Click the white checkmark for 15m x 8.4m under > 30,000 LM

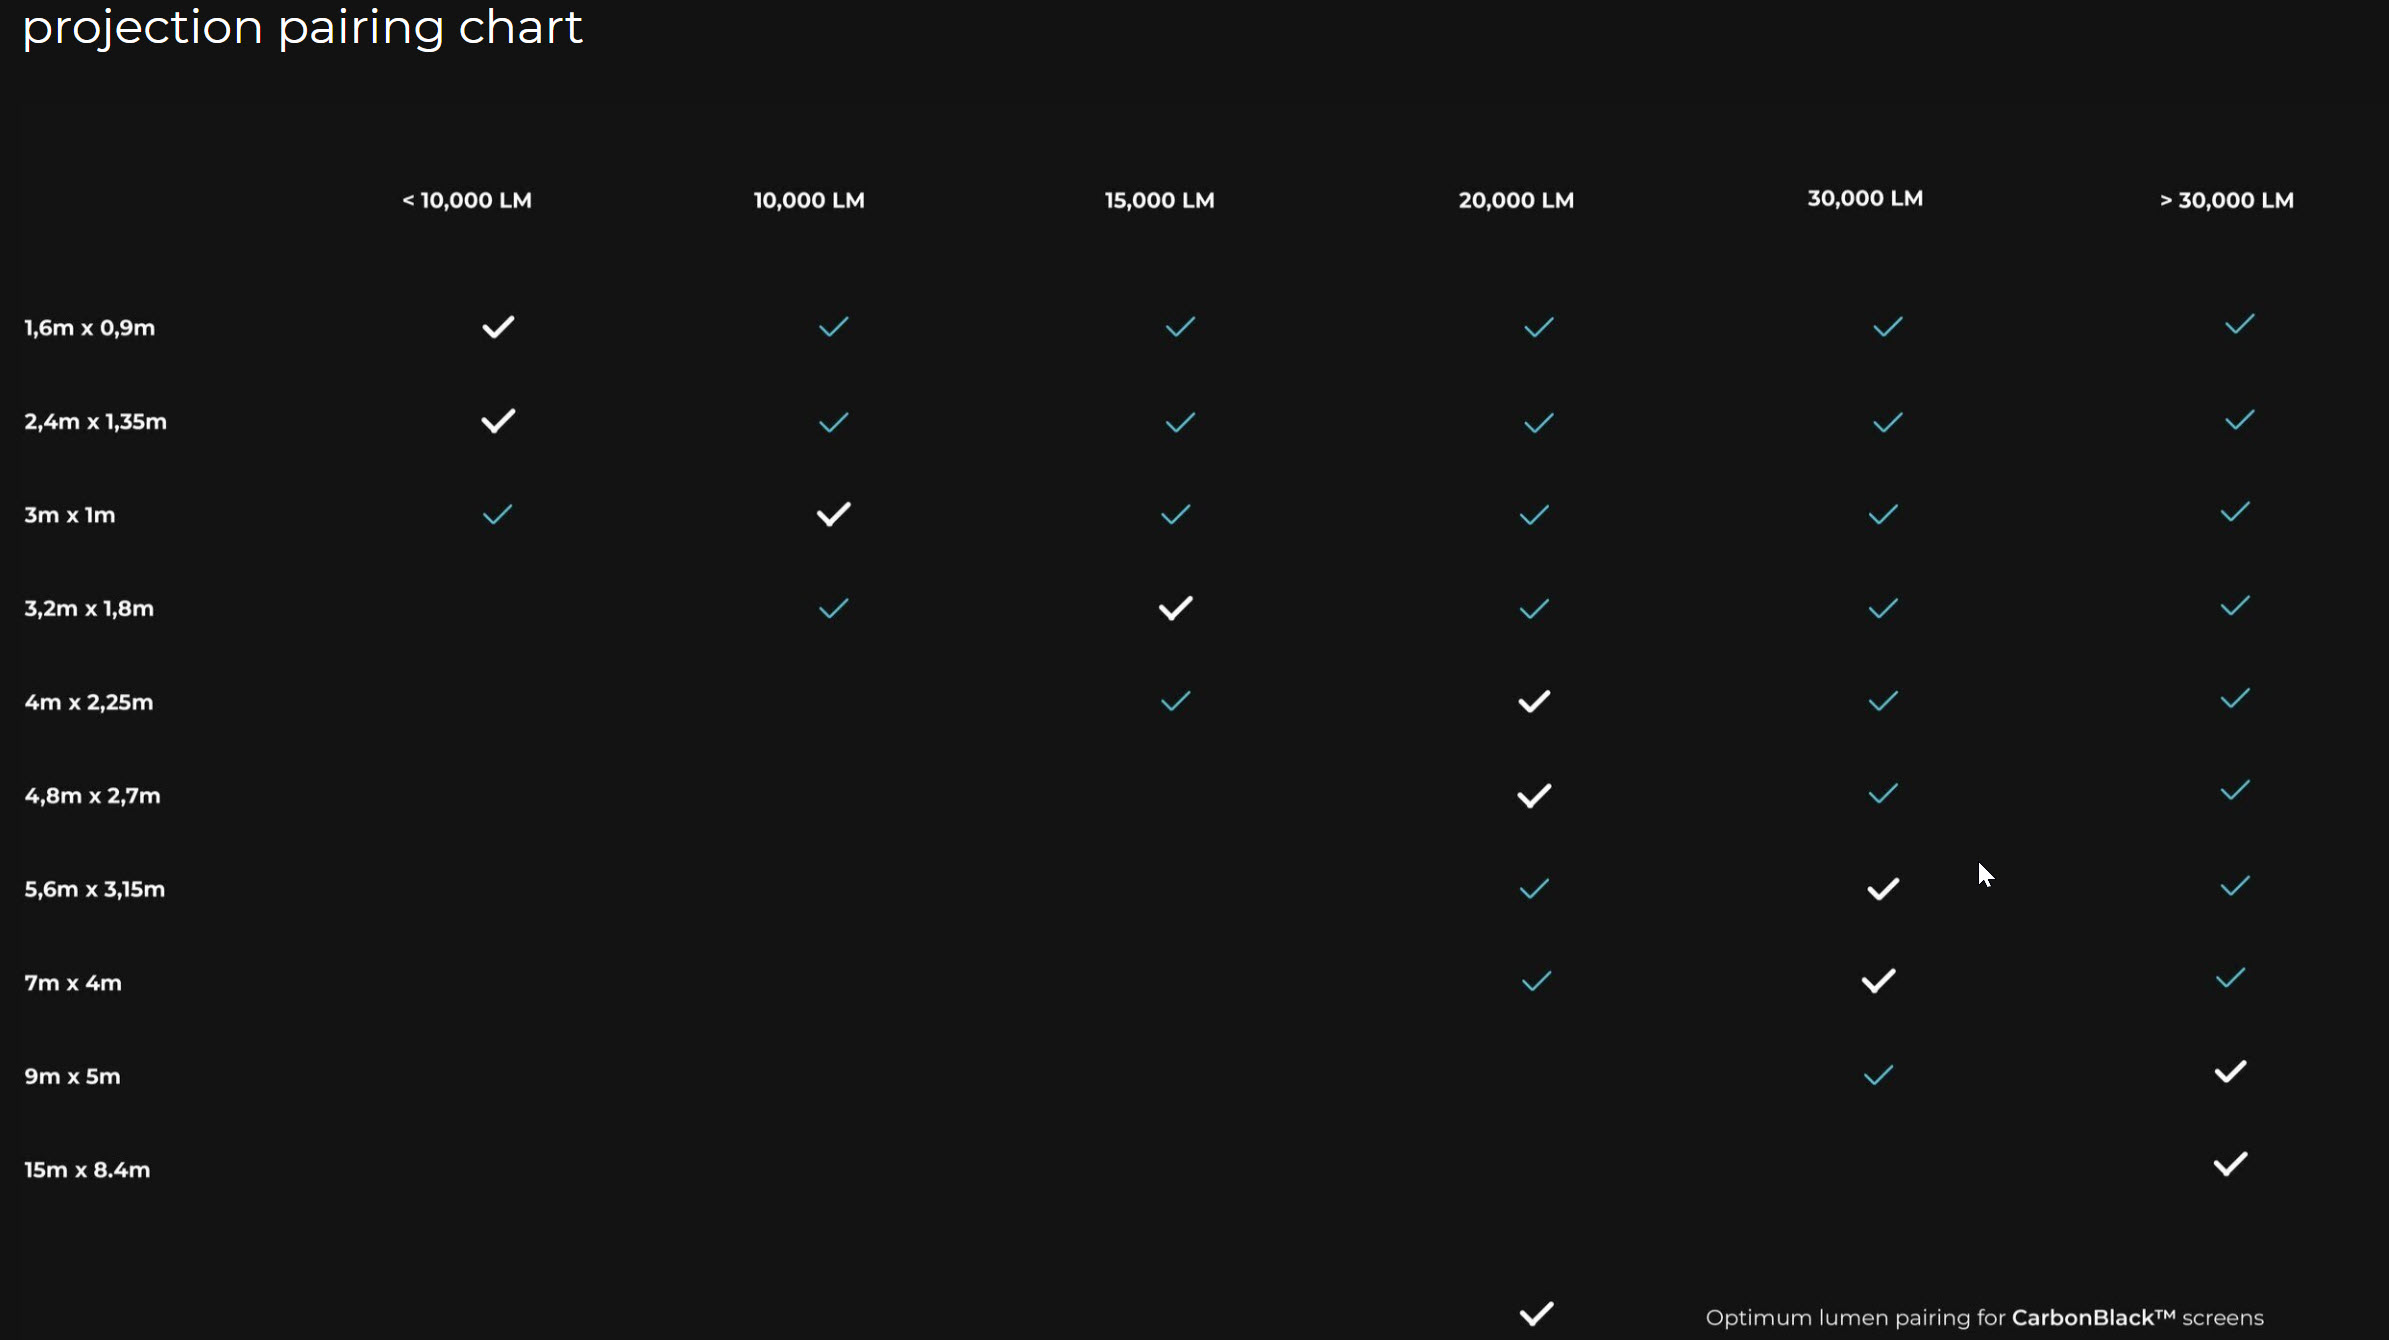click(x=2230, y=1164)
